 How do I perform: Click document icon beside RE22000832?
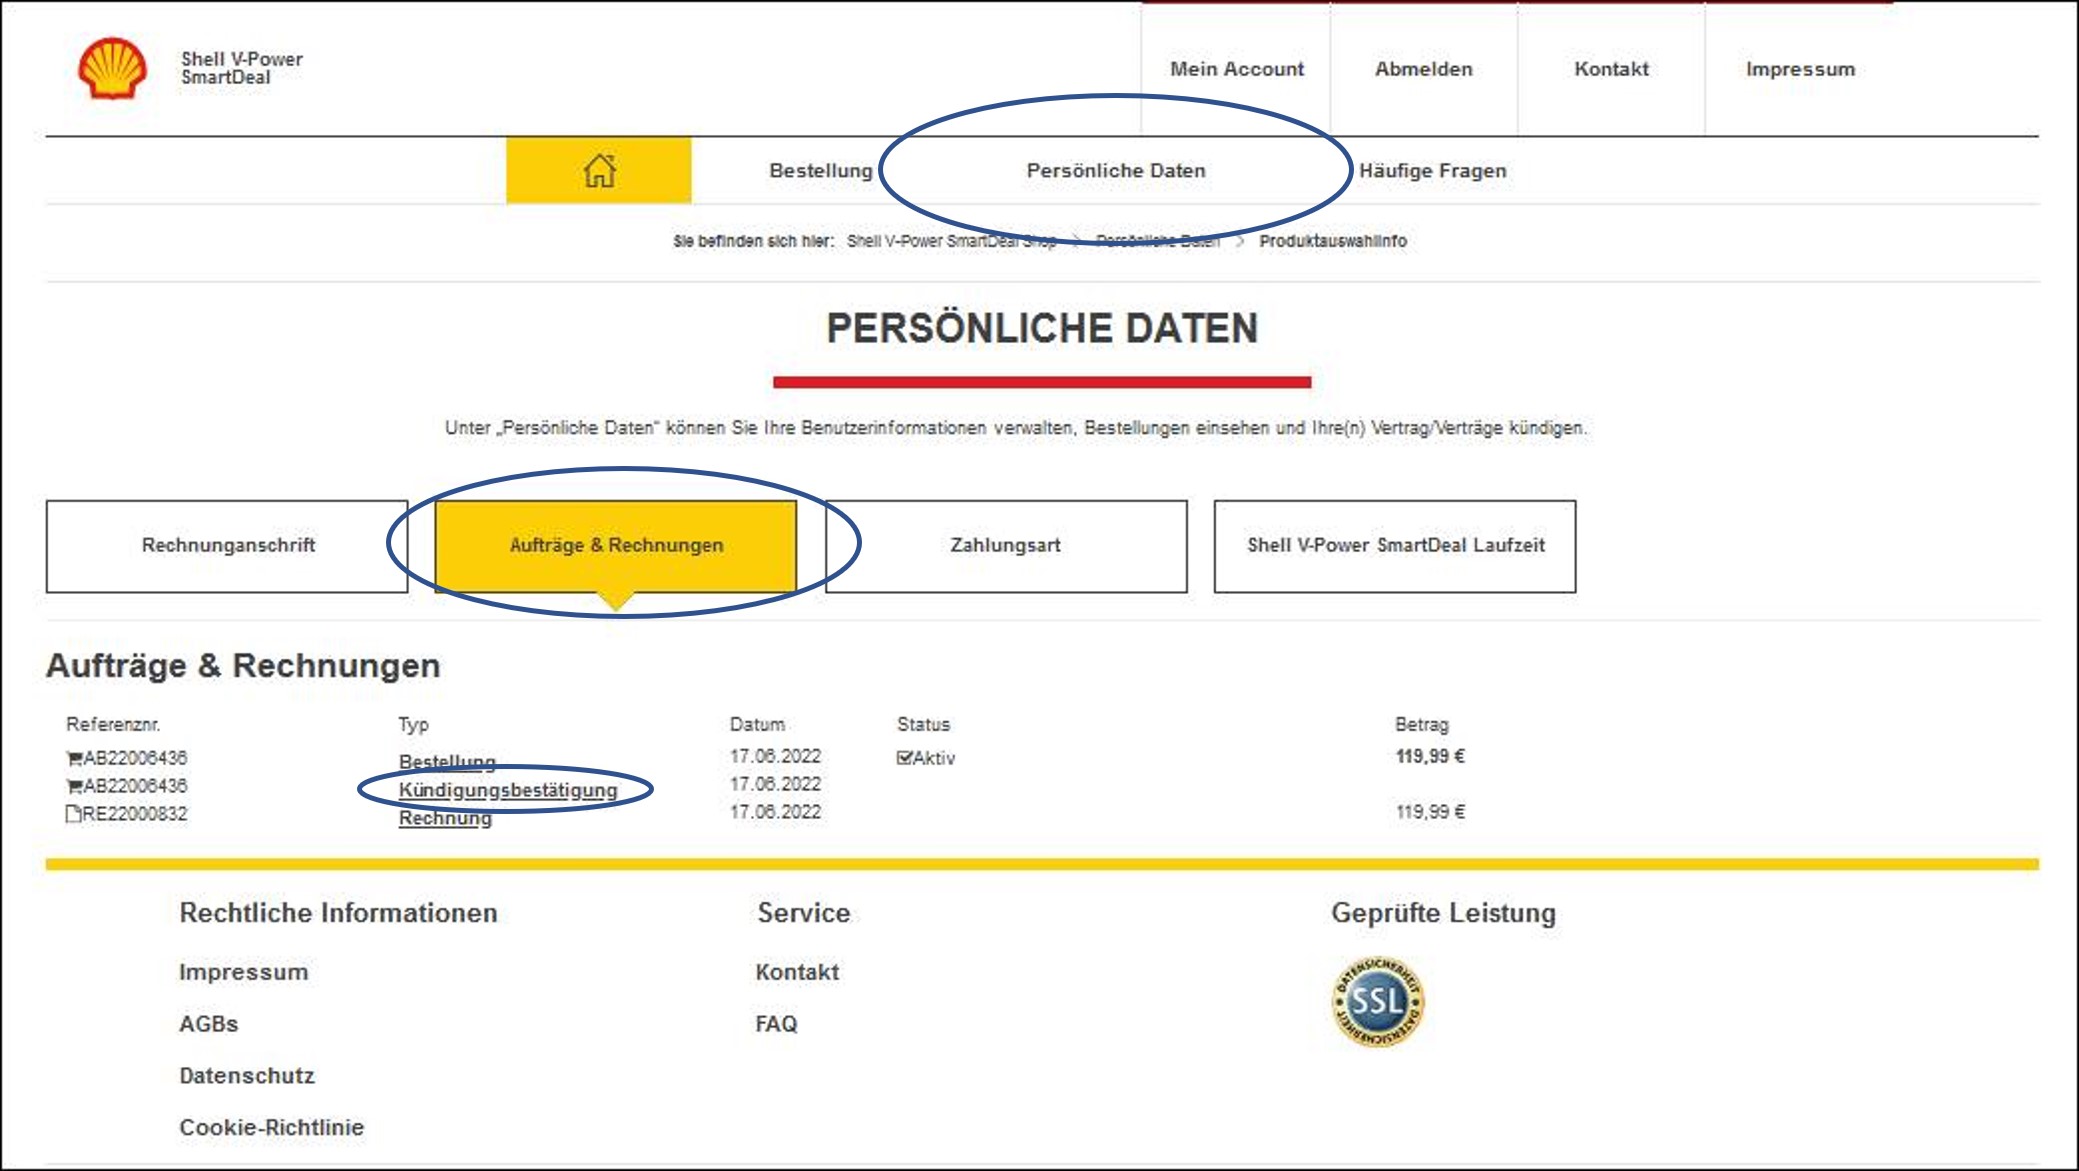coord(73,813)
